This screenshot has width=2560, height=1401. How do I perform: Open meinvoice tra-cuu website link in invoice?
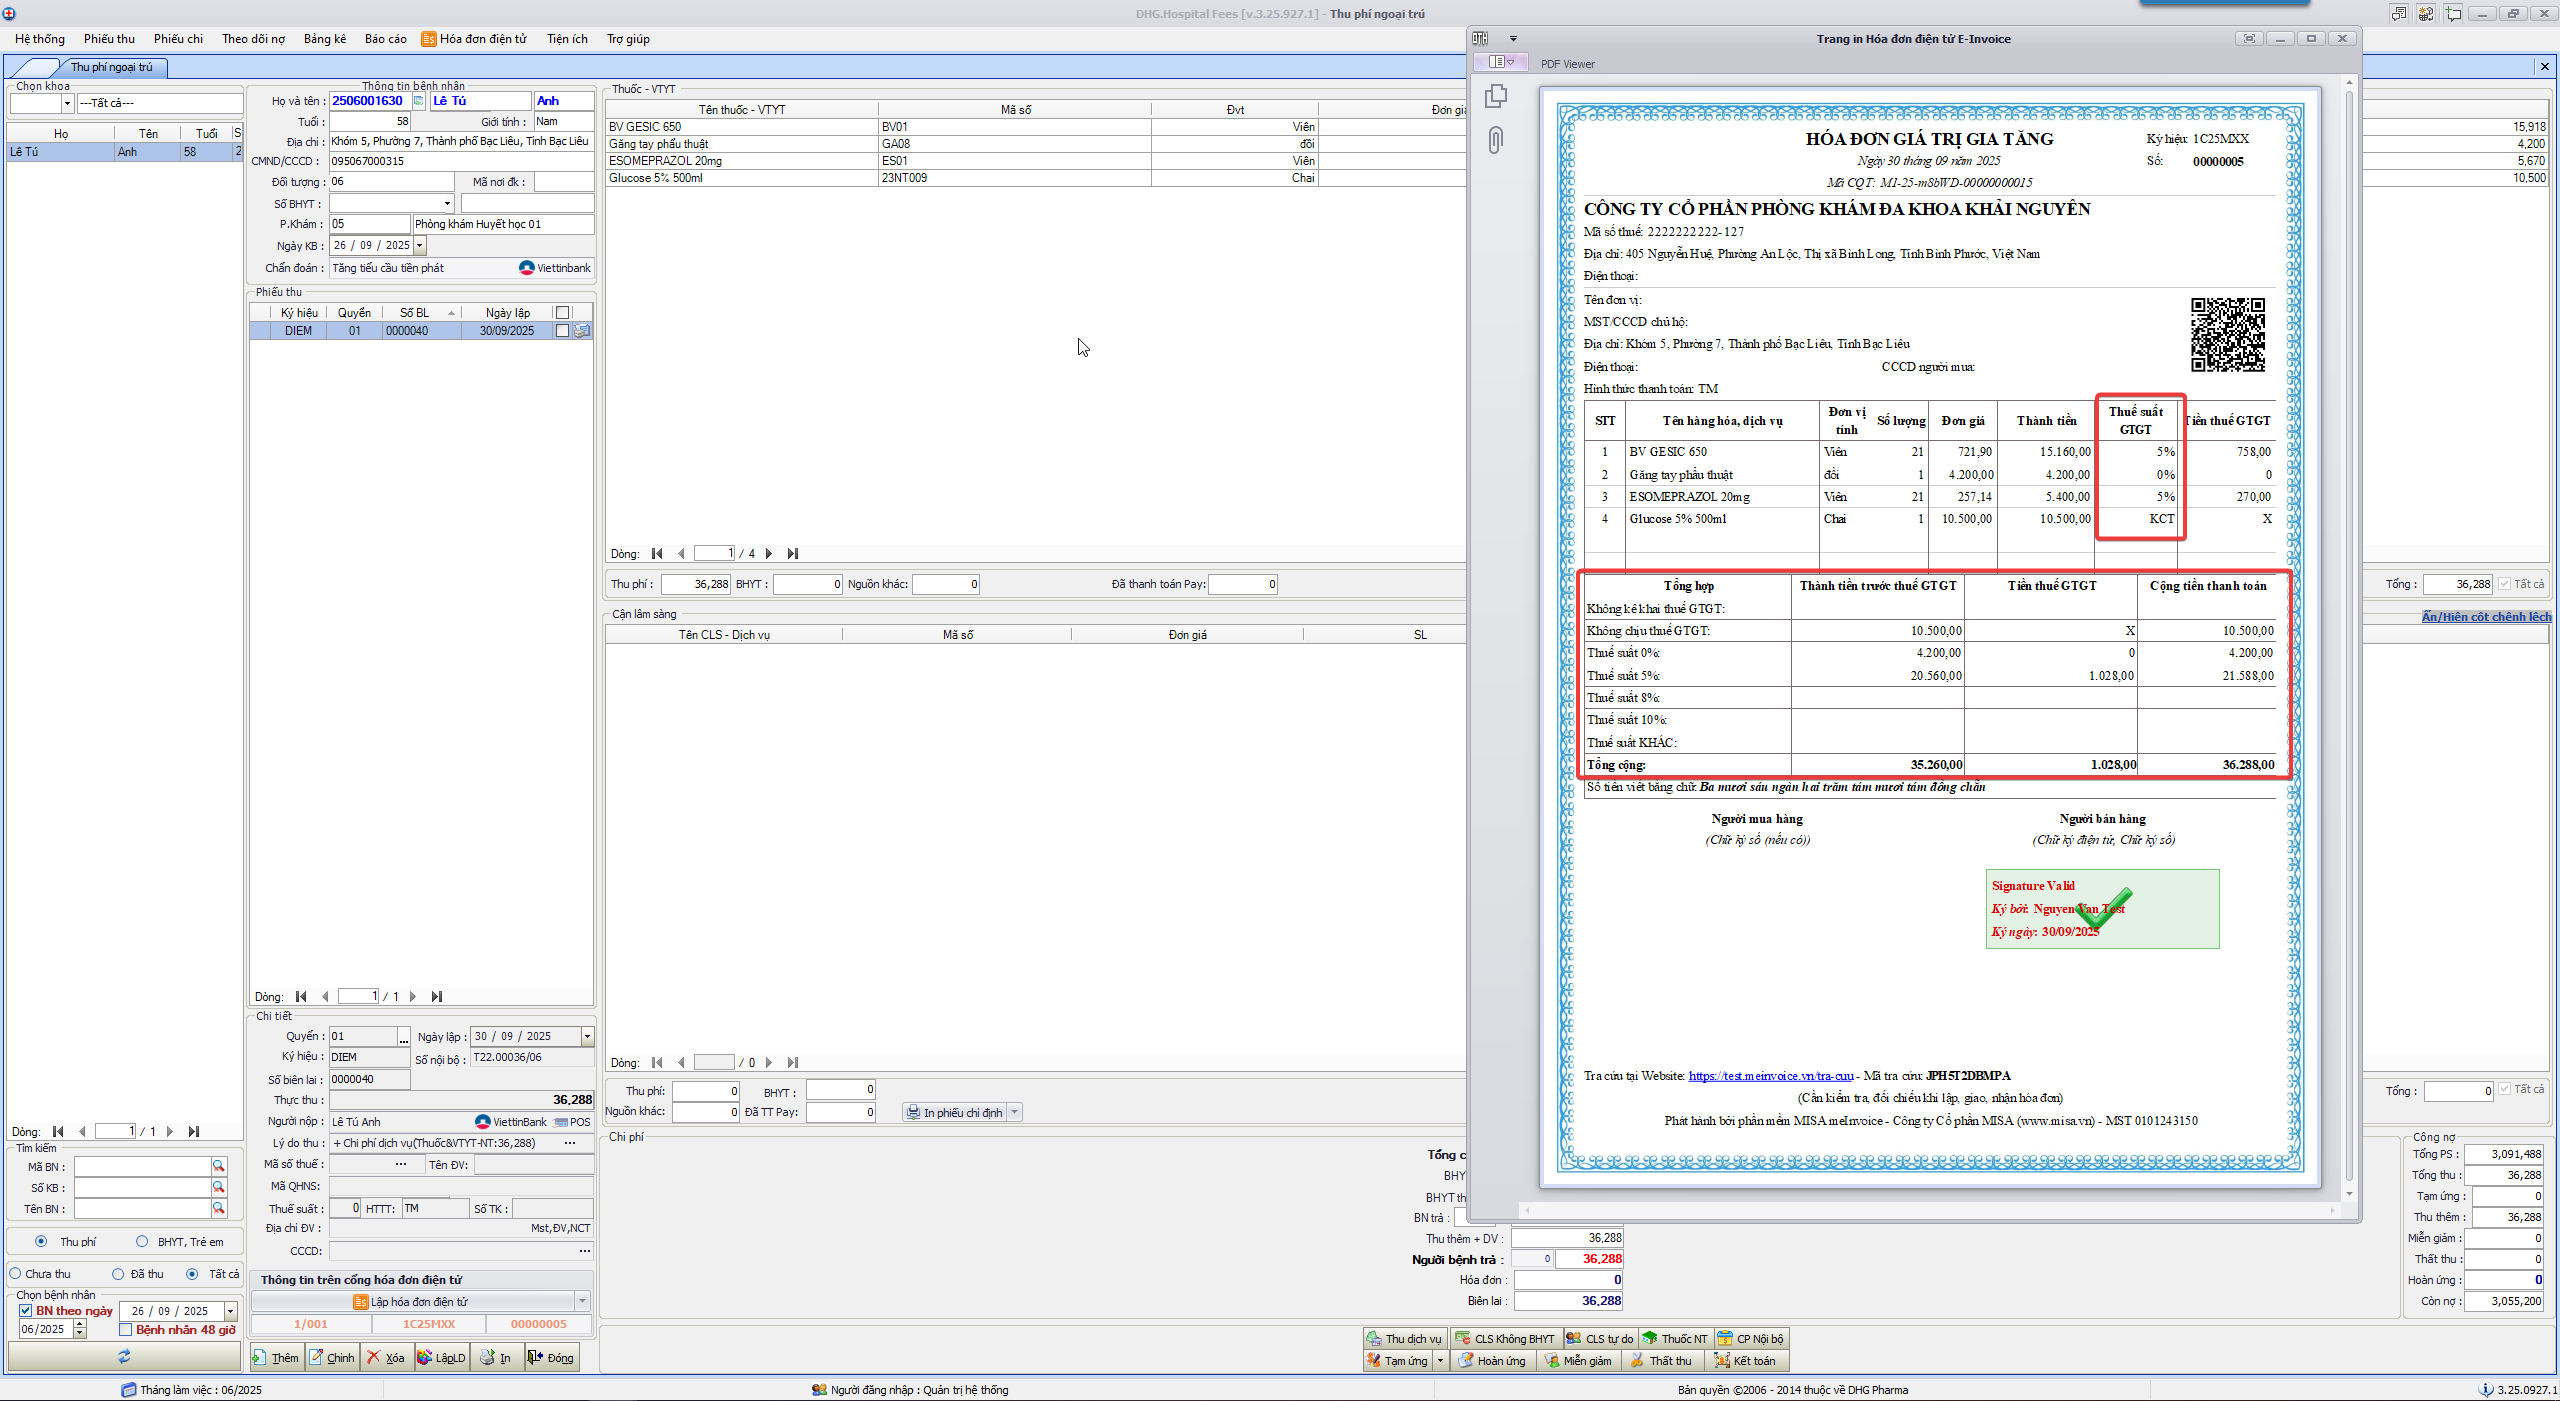tap(1770, 1076)
